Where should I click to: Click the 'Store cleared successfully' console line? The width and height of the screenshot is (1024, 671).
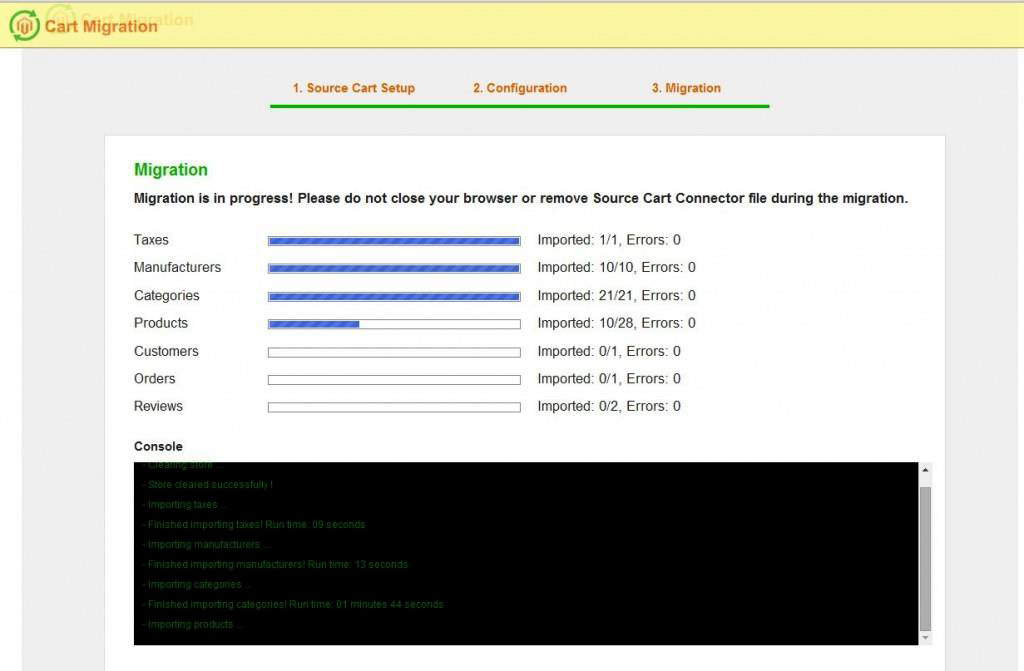209,485
